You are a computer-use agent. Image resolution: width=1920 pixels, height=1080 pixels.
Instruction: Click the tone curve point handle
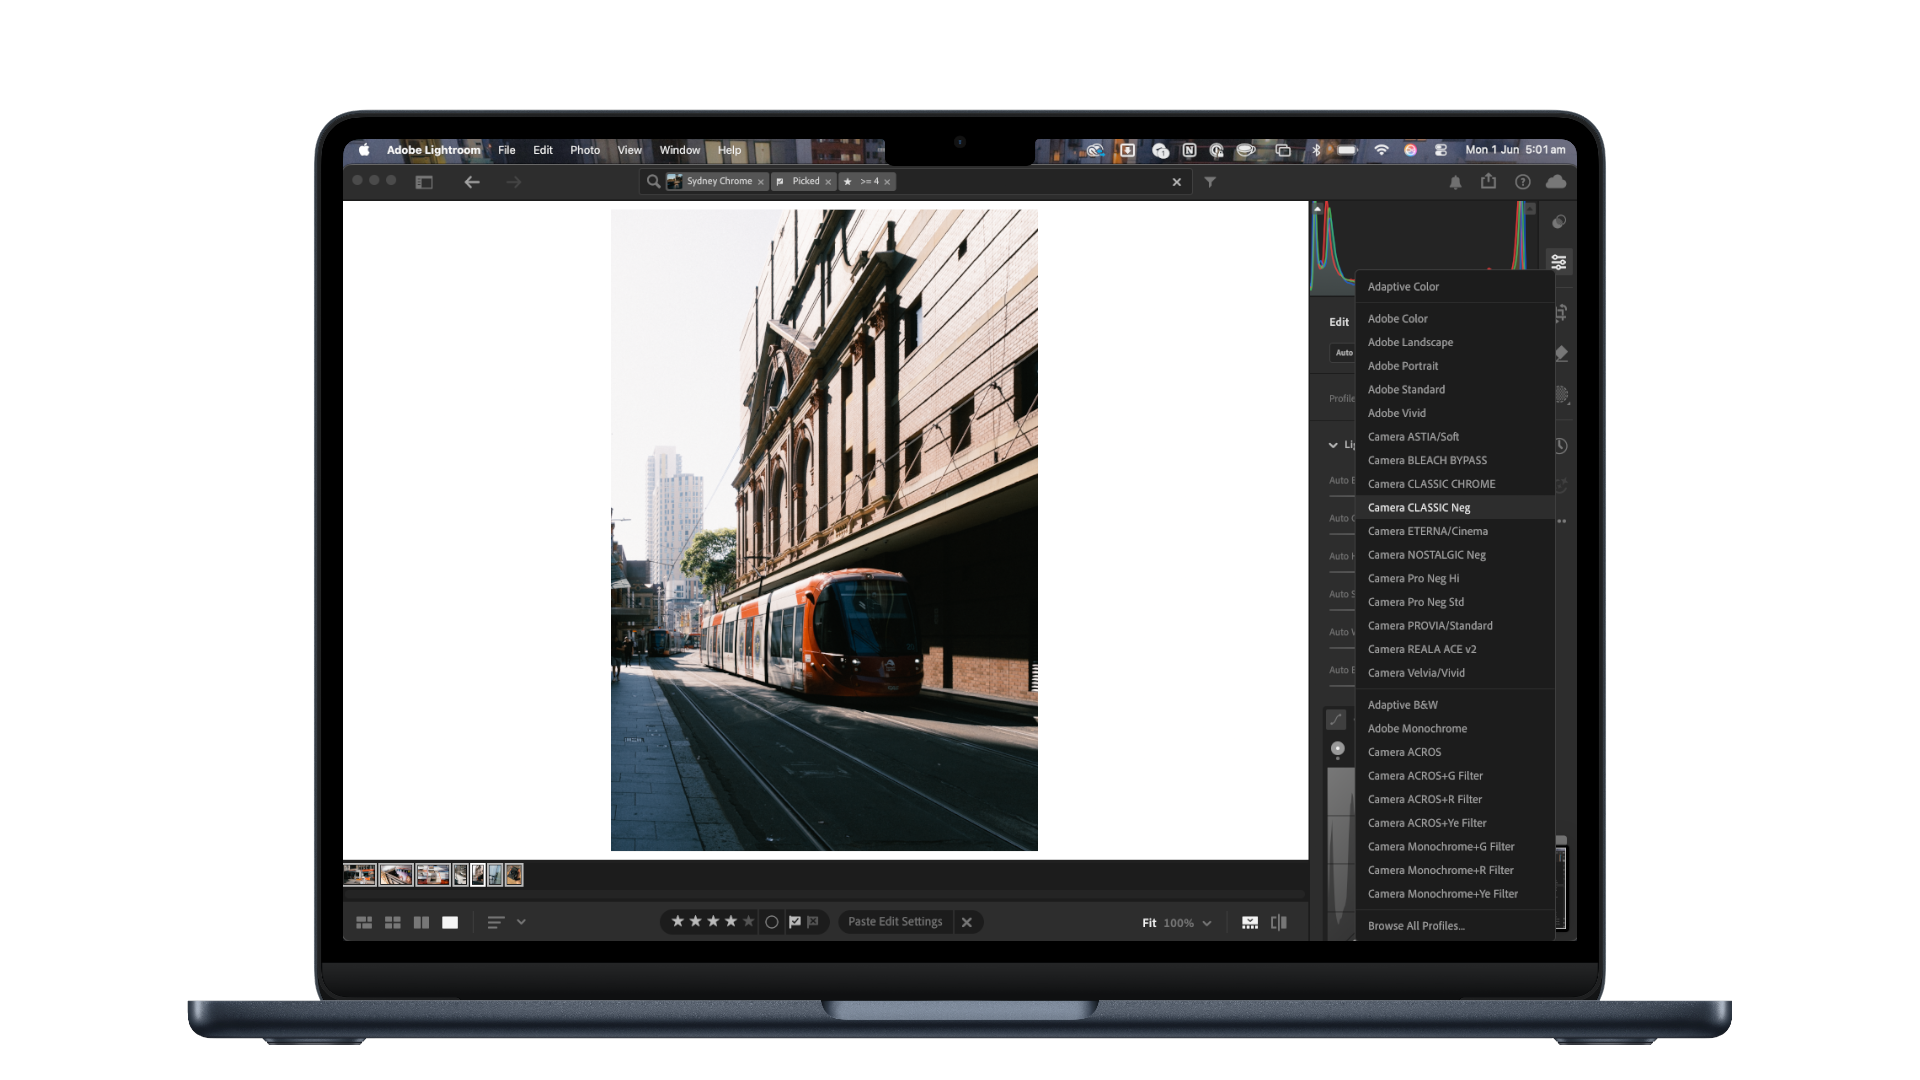1338,749
